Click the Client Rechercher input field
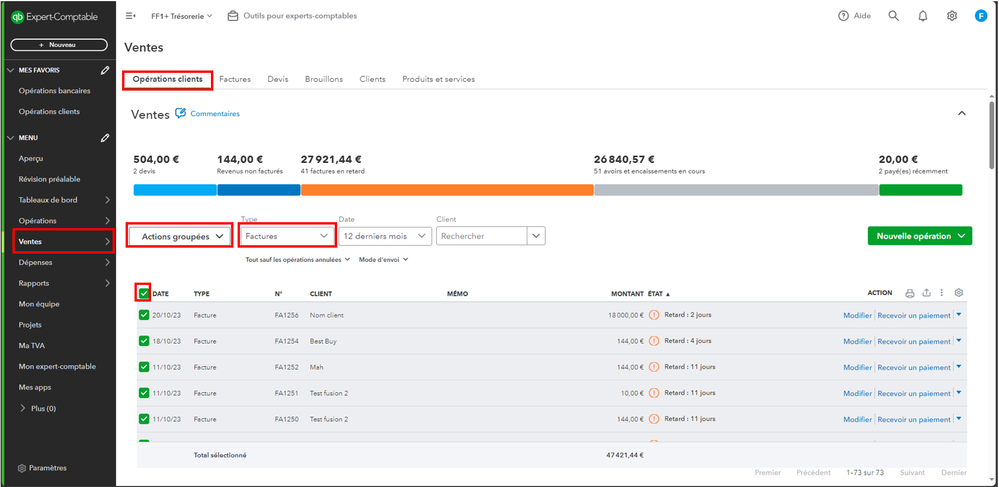Viewport: 999px width, 487px height. pyautogui.click(x=482, y=236)
